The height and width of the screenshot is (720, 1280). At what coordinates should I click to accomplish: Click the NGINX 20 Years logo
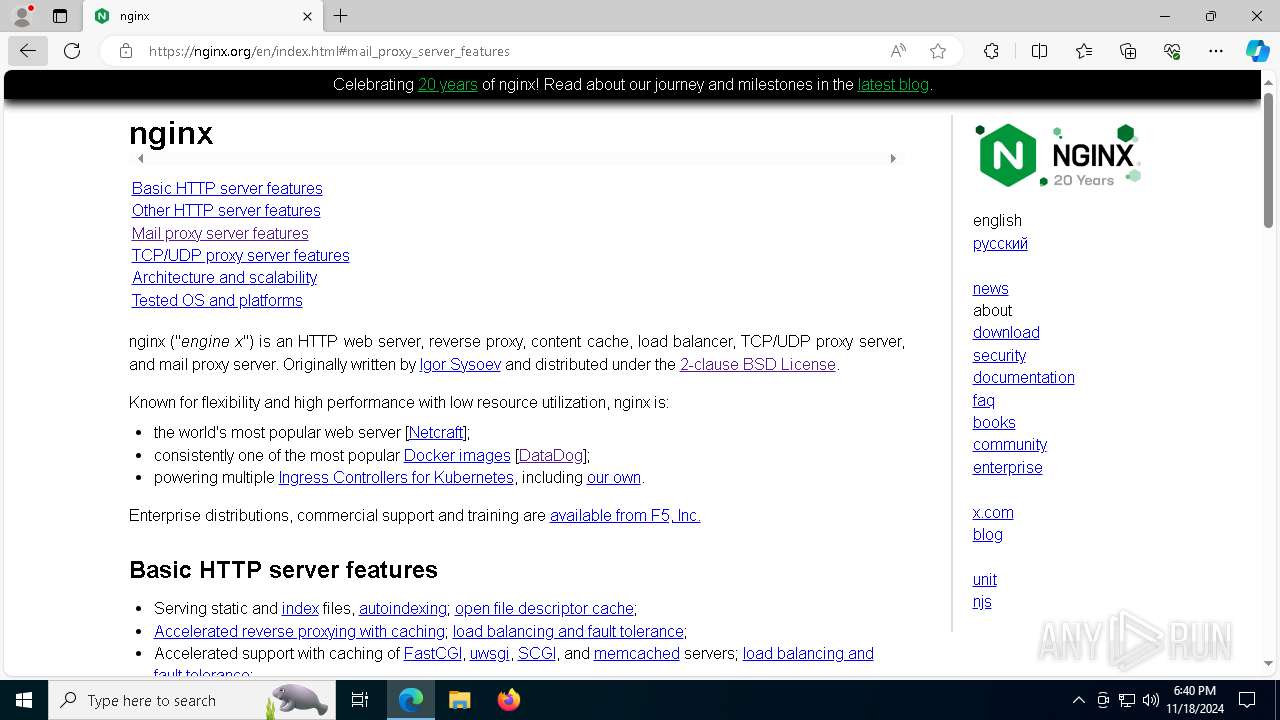1058,155
